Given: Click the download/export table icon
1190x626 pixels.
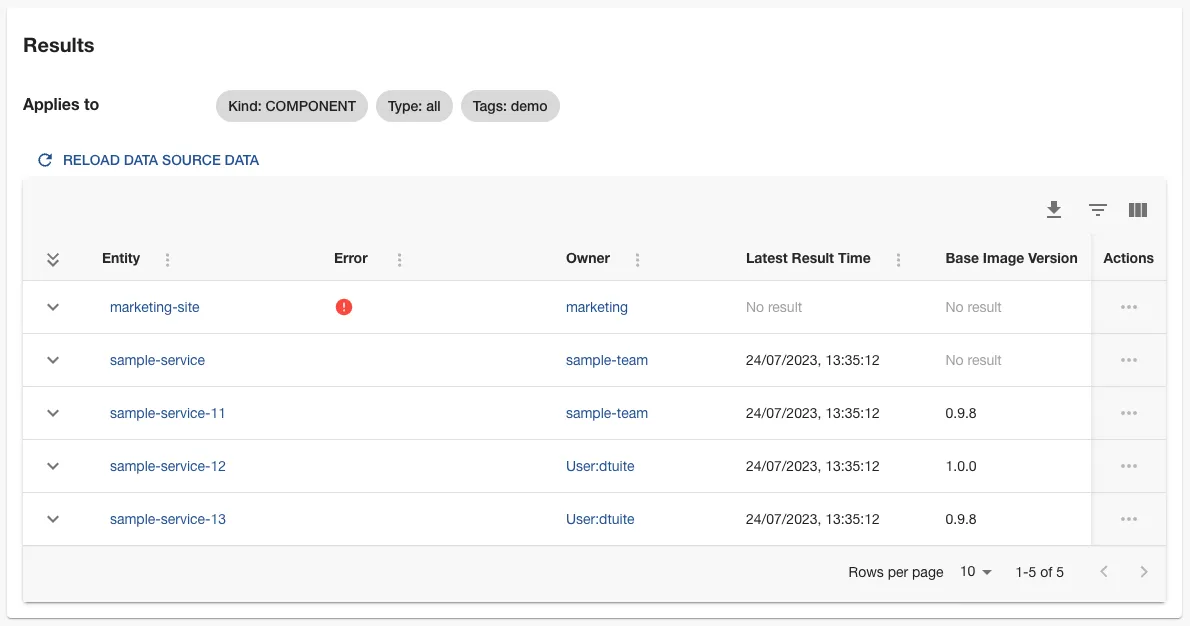Looking at the screenshot, I should coord(1053,210).
